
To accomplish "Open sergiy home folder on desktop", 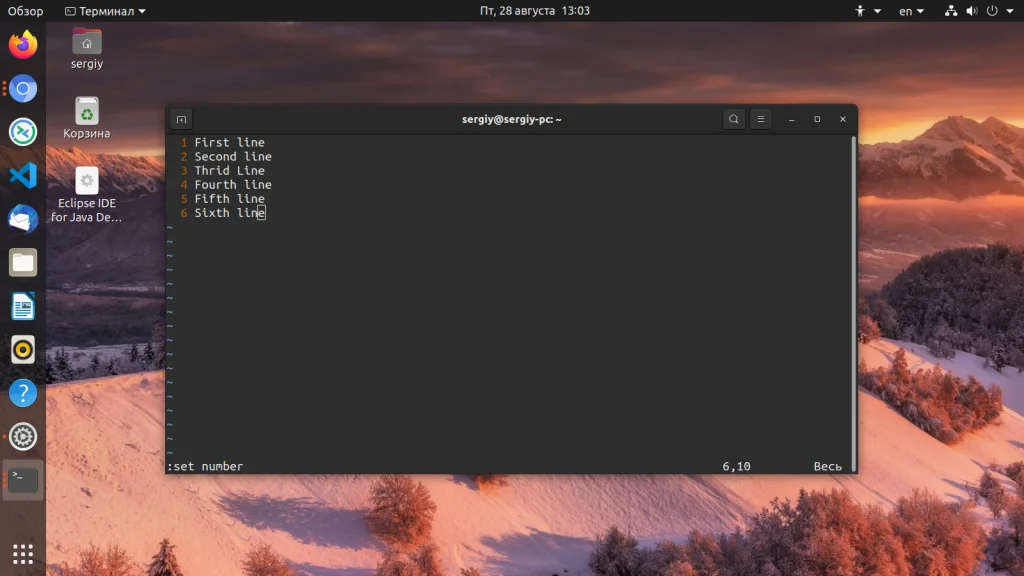I will coord(87,48).
